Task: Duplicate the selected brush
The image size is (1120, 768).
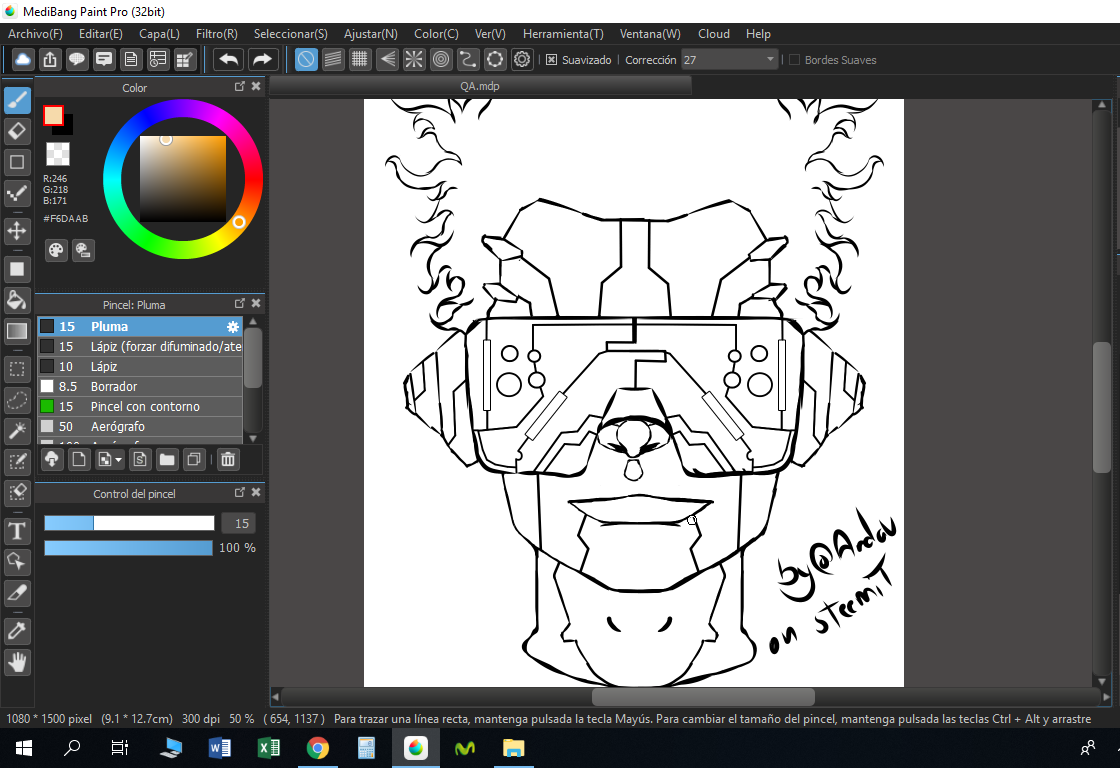Action: (194, 459)
